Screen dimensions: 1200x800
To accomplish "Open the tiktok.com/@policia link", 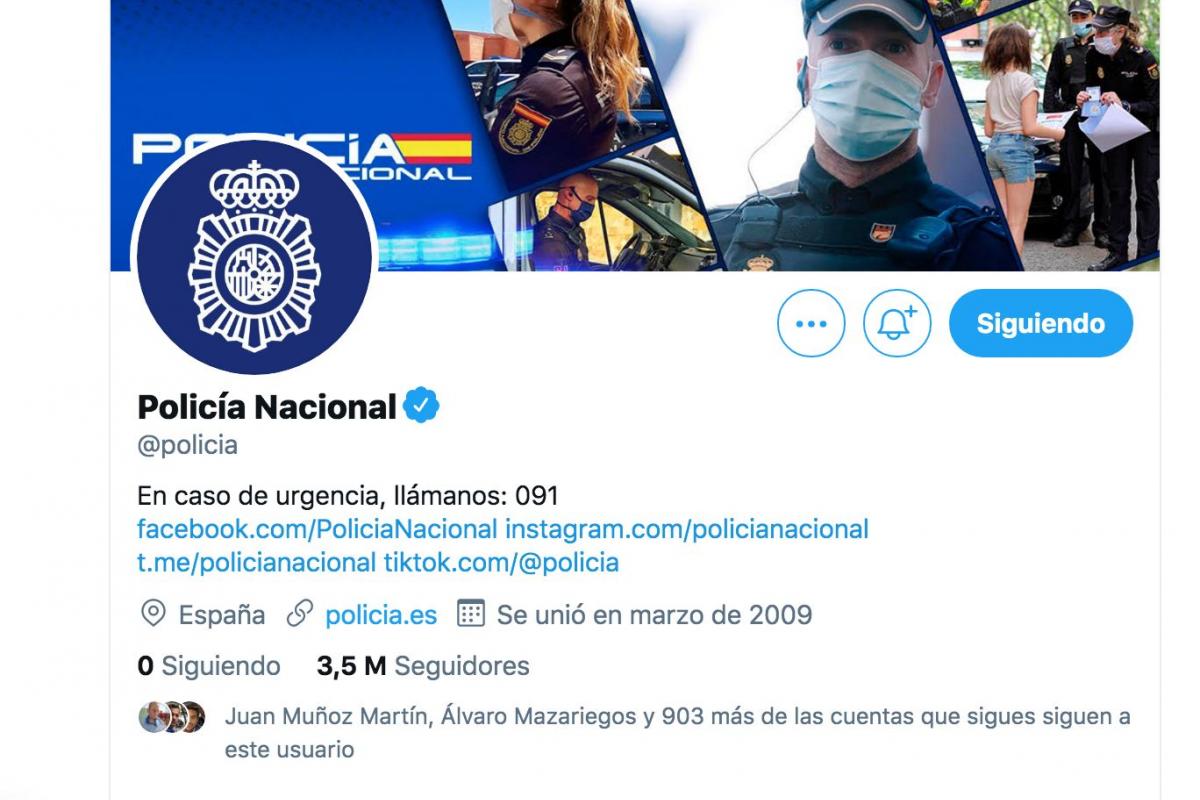I will pos(501,562).
